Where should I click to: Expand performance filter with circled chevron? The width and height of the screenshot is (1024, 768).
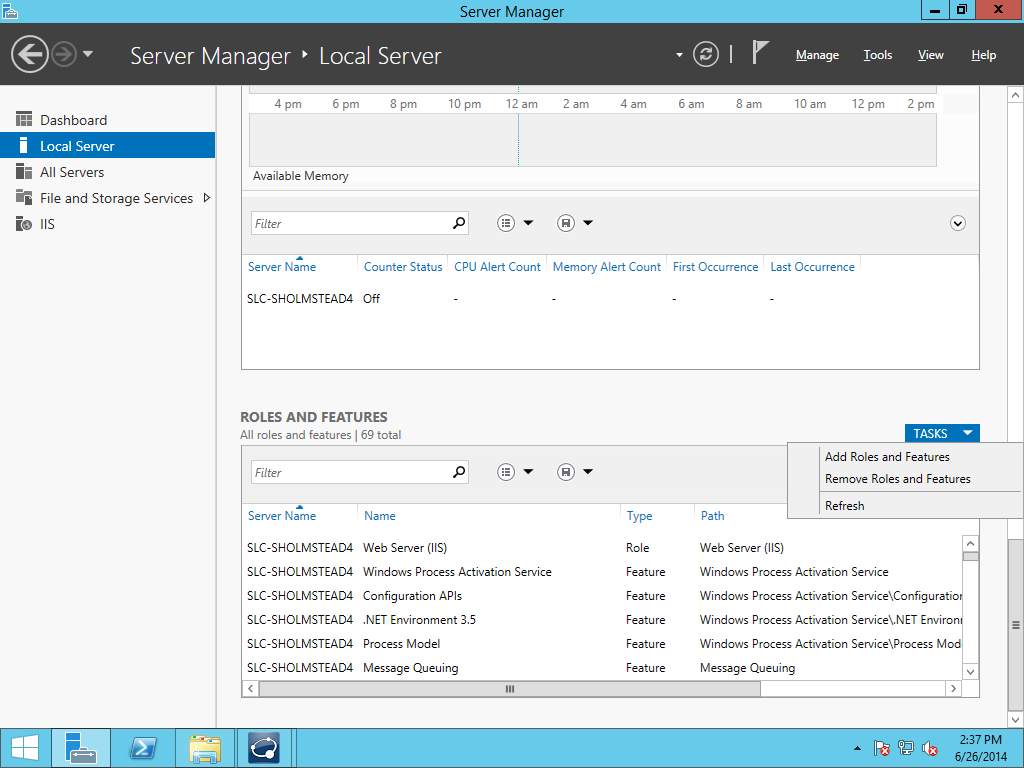point(957,223)
